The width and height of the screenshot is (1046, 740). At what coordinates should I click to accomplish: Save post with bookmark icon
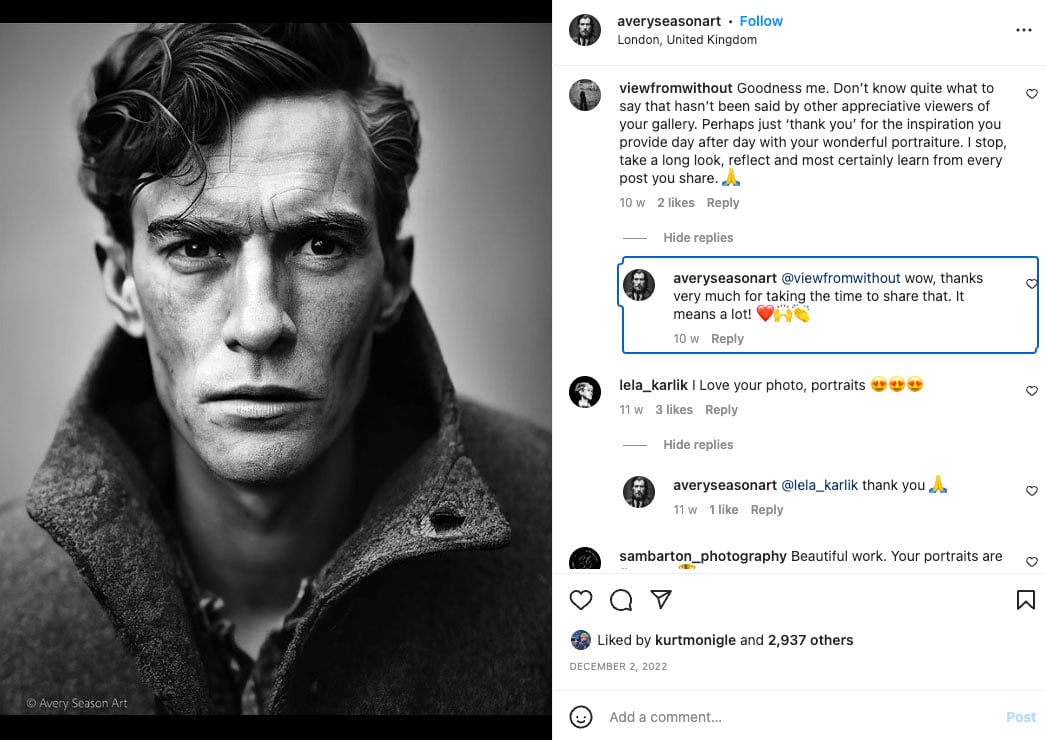click(x=1025, y=600)
